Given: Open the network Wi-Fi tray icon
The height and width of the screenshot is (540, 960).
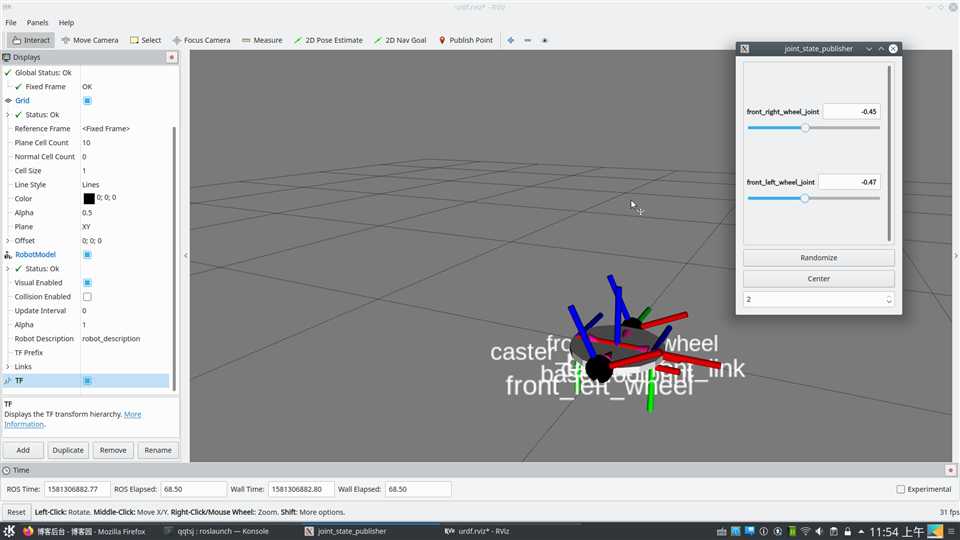Looking at the screenshot, I should point(805,531).
